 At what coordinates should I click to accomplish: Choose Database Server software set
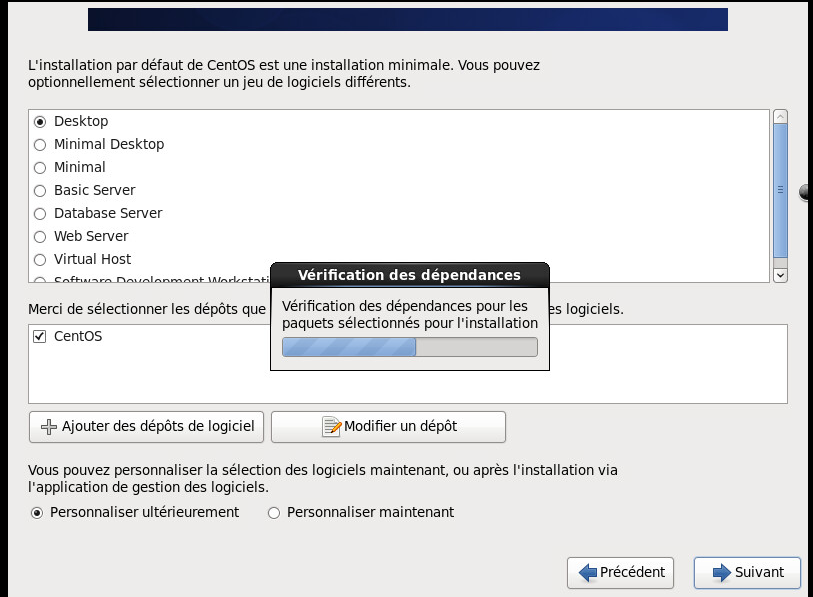(x=40, y=213)
